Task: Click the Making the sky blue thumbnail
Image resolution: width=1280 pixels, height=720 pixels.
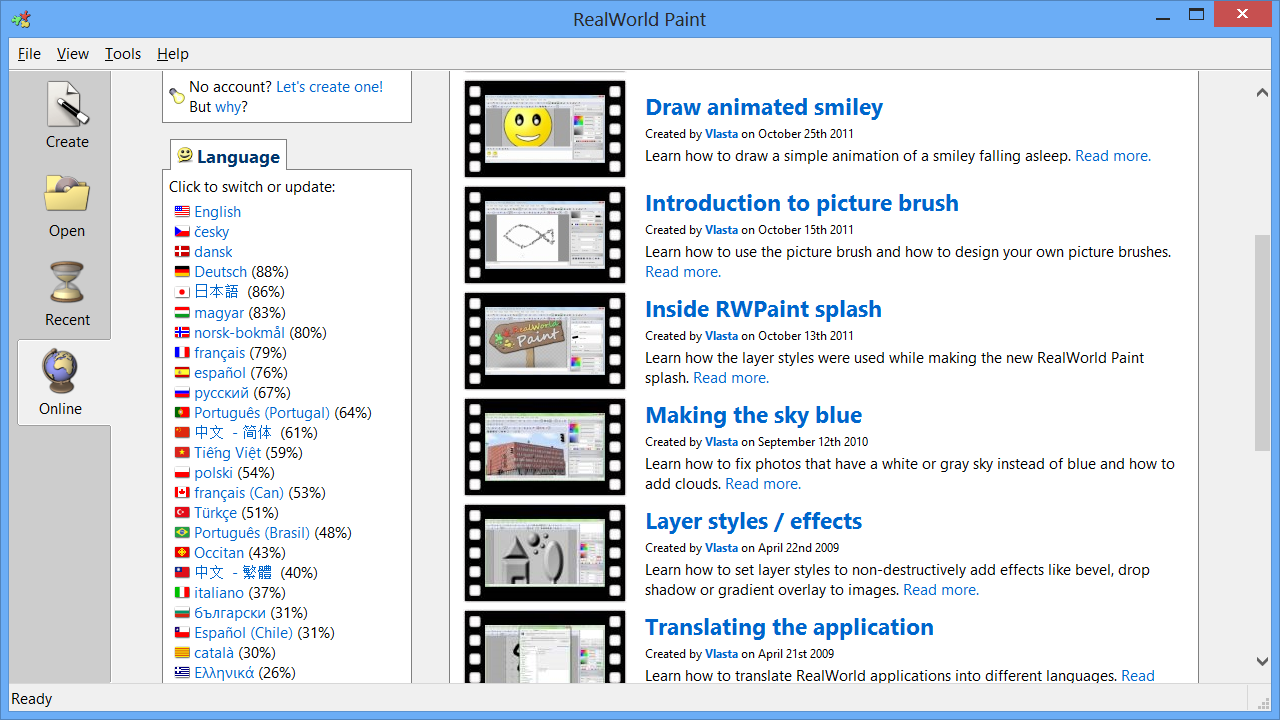Action: pyautogui.click(x=545, y=447)
